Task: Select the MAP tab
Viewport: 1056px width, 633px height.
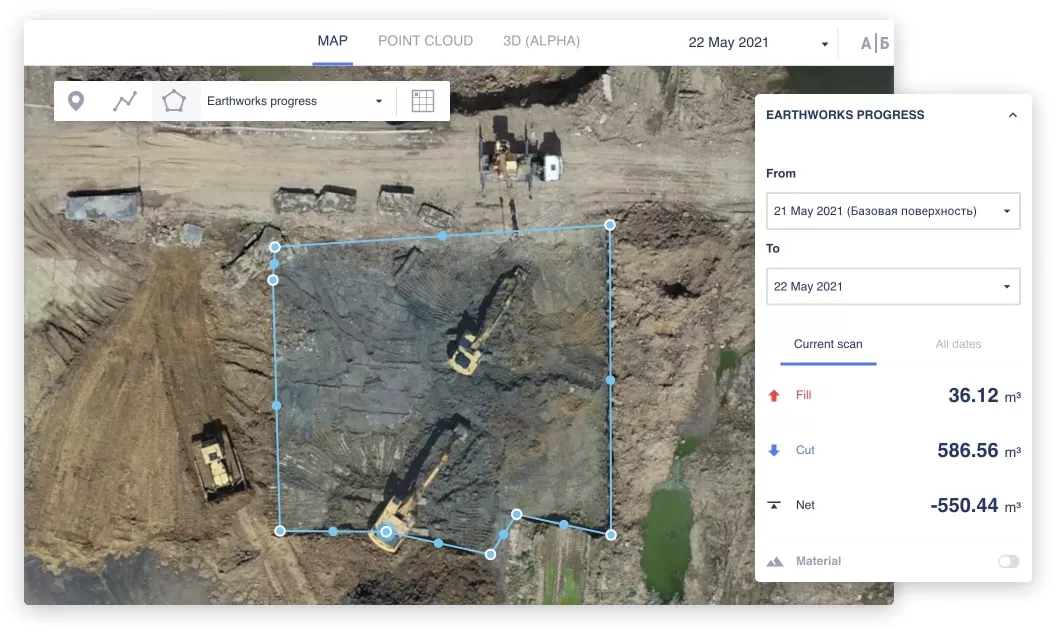Action: tap(332, 41)
